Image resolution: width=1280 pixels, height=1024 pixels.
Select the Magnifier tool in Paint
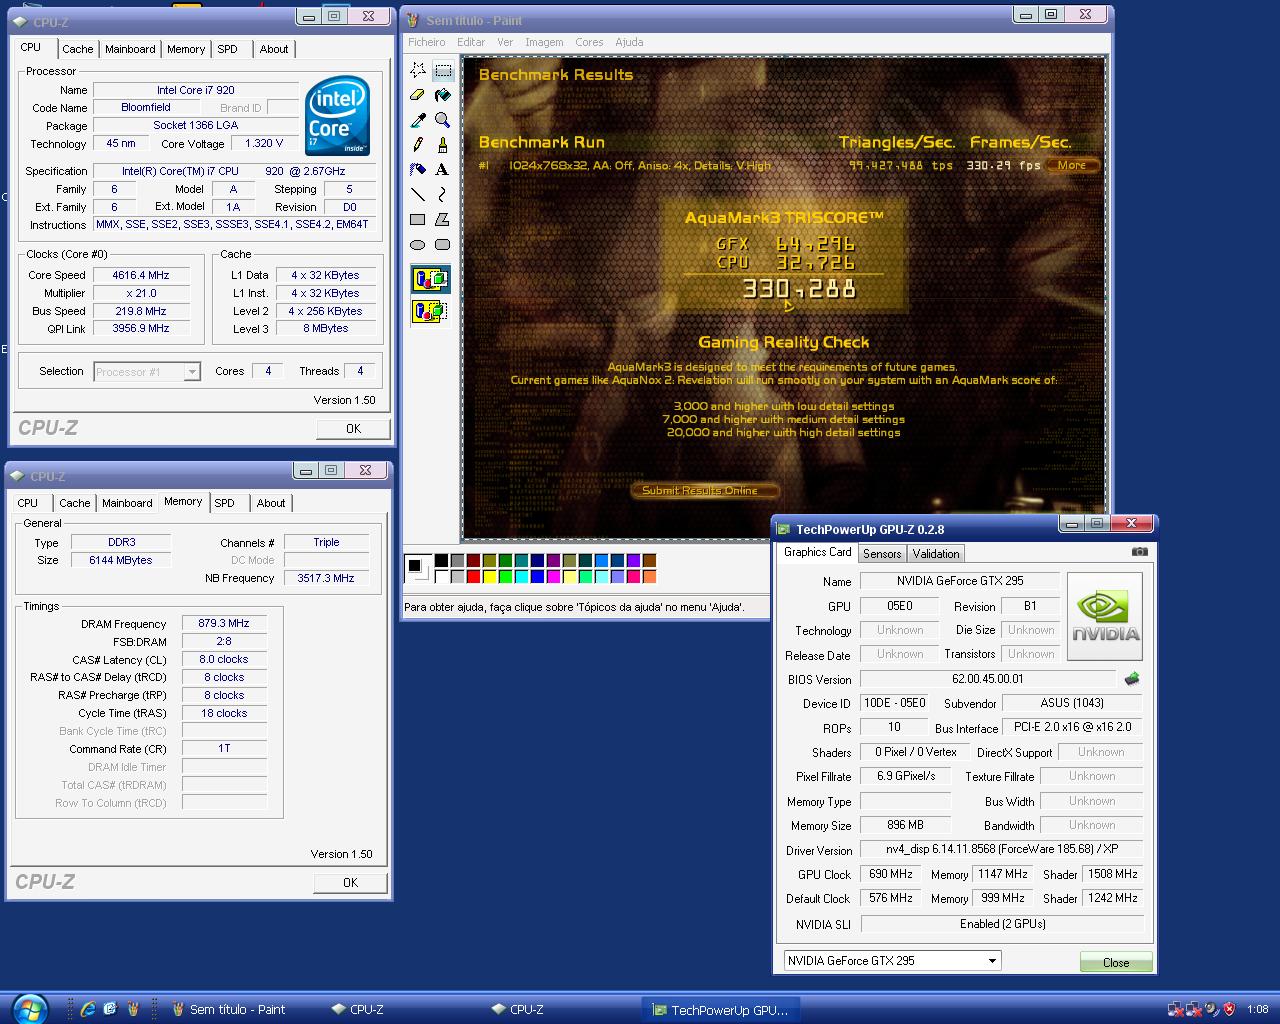coord(443,120)
